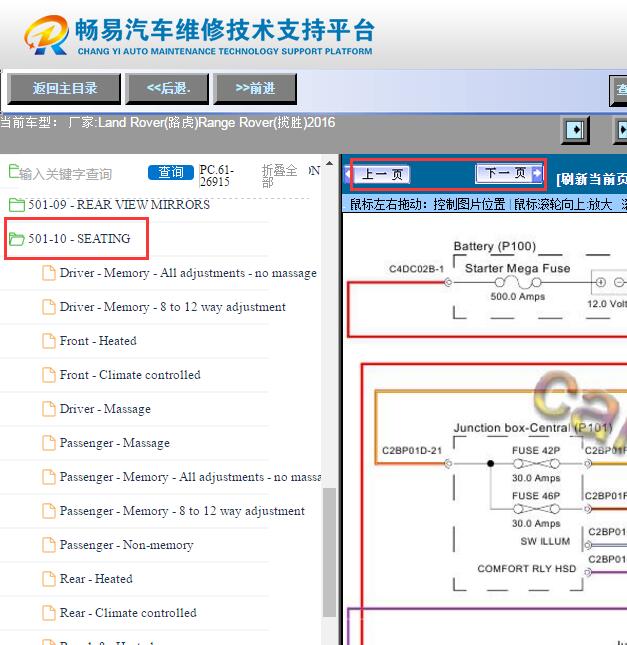Viewport: 627px width, 645px height.
Task: Click the PC.61-26915 text
Action: pyautogui.click(x=216, y=176)
